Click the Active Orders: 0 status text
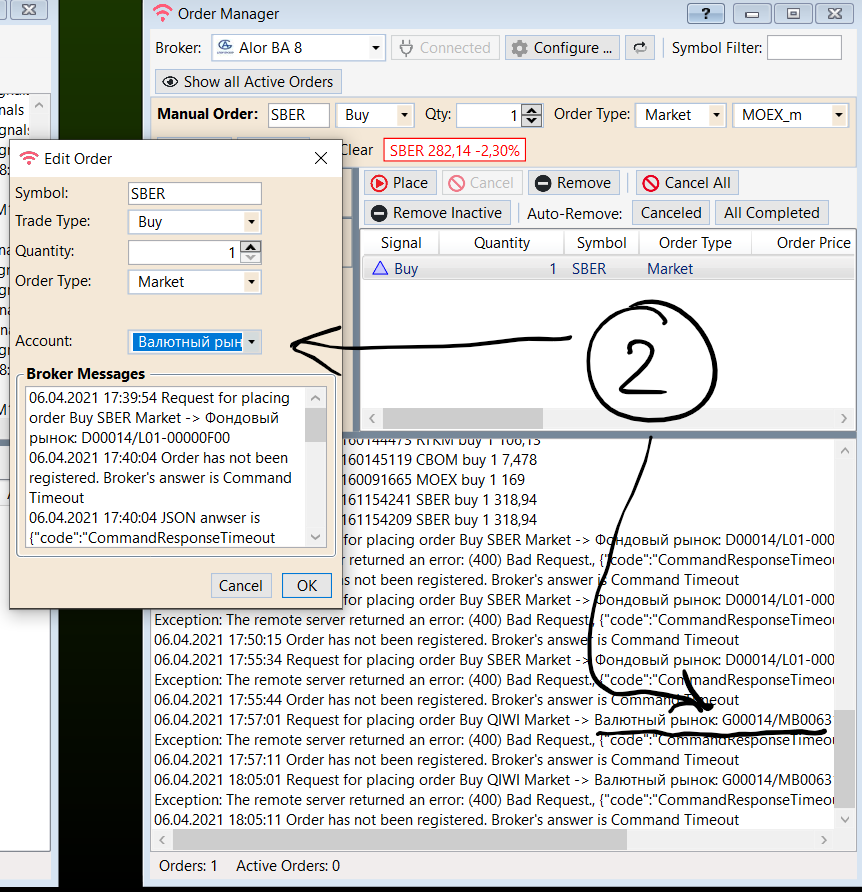862x892 pixels. 288,866
